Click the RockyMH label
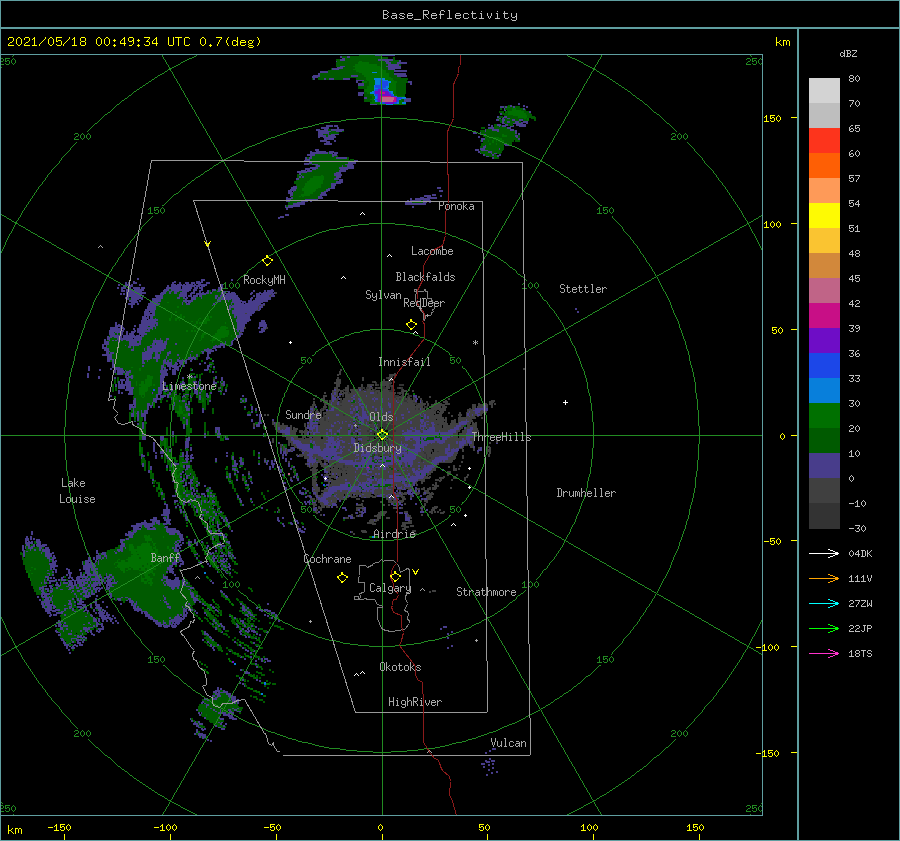 point(264,280)
